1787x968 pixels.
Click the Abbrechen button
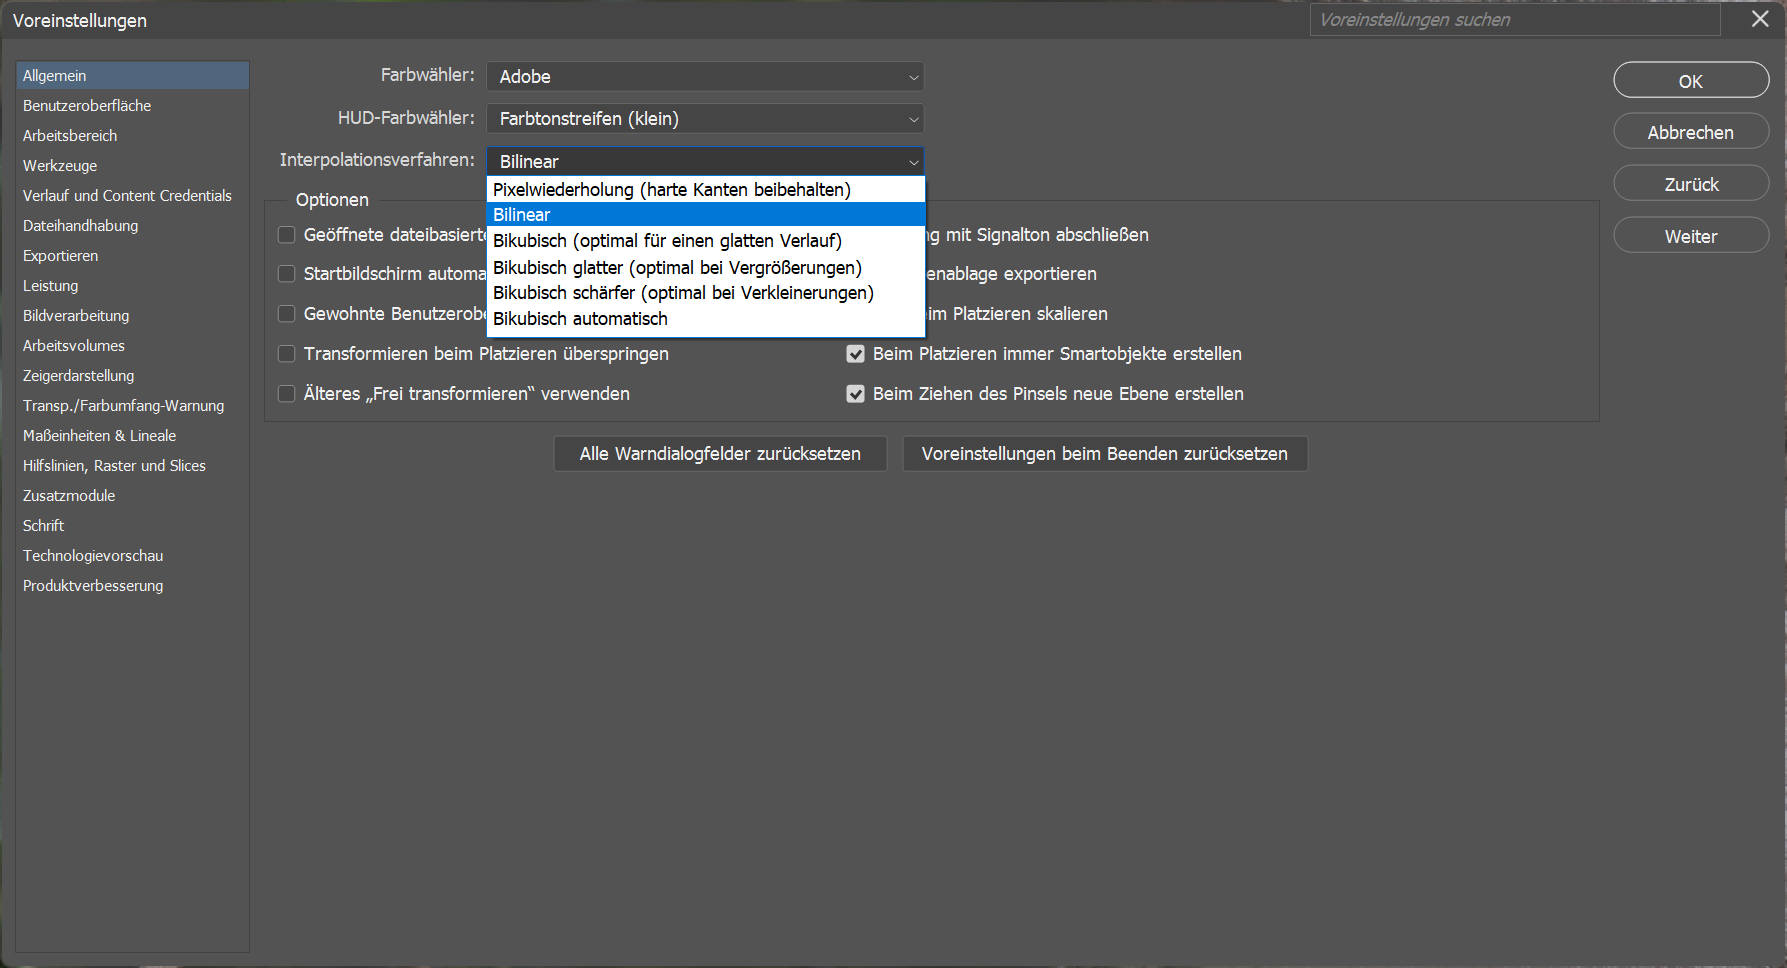[1691, 133]
